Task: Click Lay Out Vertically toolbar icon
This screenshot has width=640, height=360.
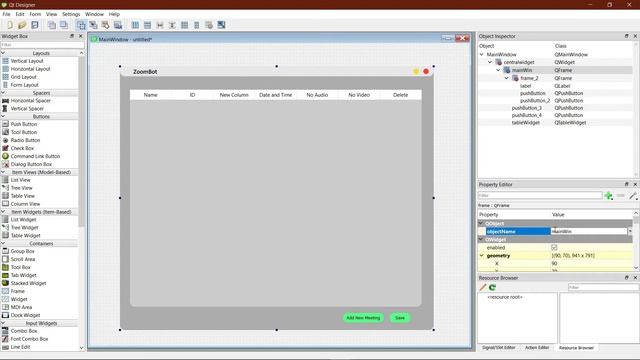Action: [x=147, y=25]
